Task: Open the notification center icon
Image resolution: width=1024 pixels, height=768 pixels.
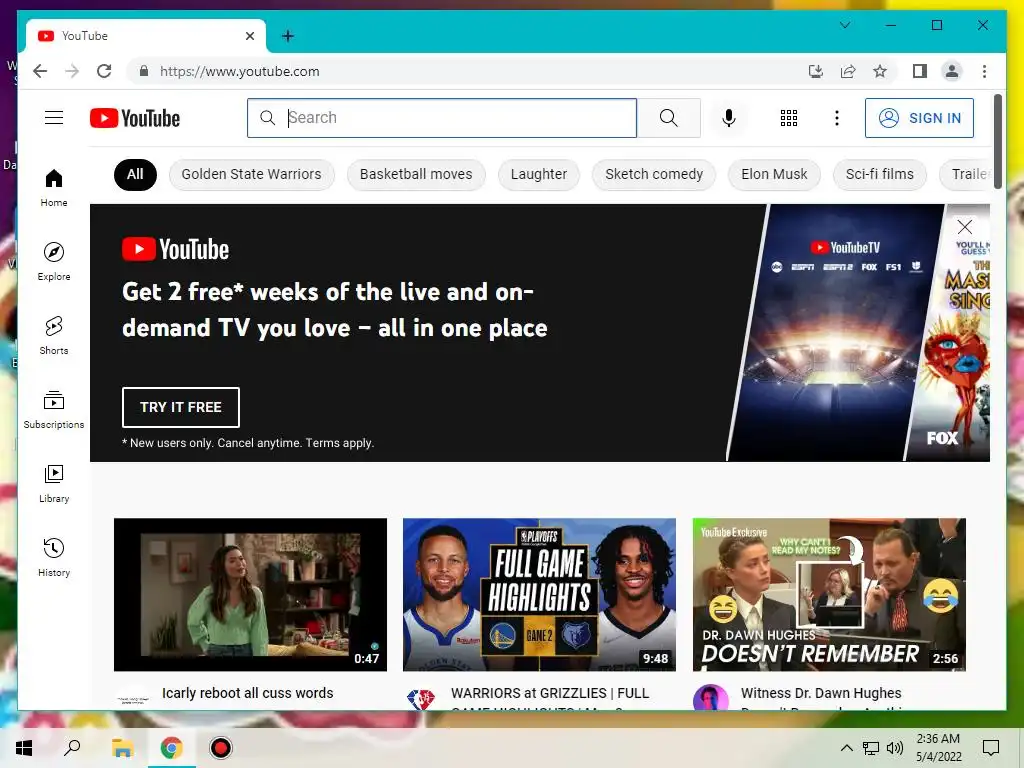Action: pos(991,748)
